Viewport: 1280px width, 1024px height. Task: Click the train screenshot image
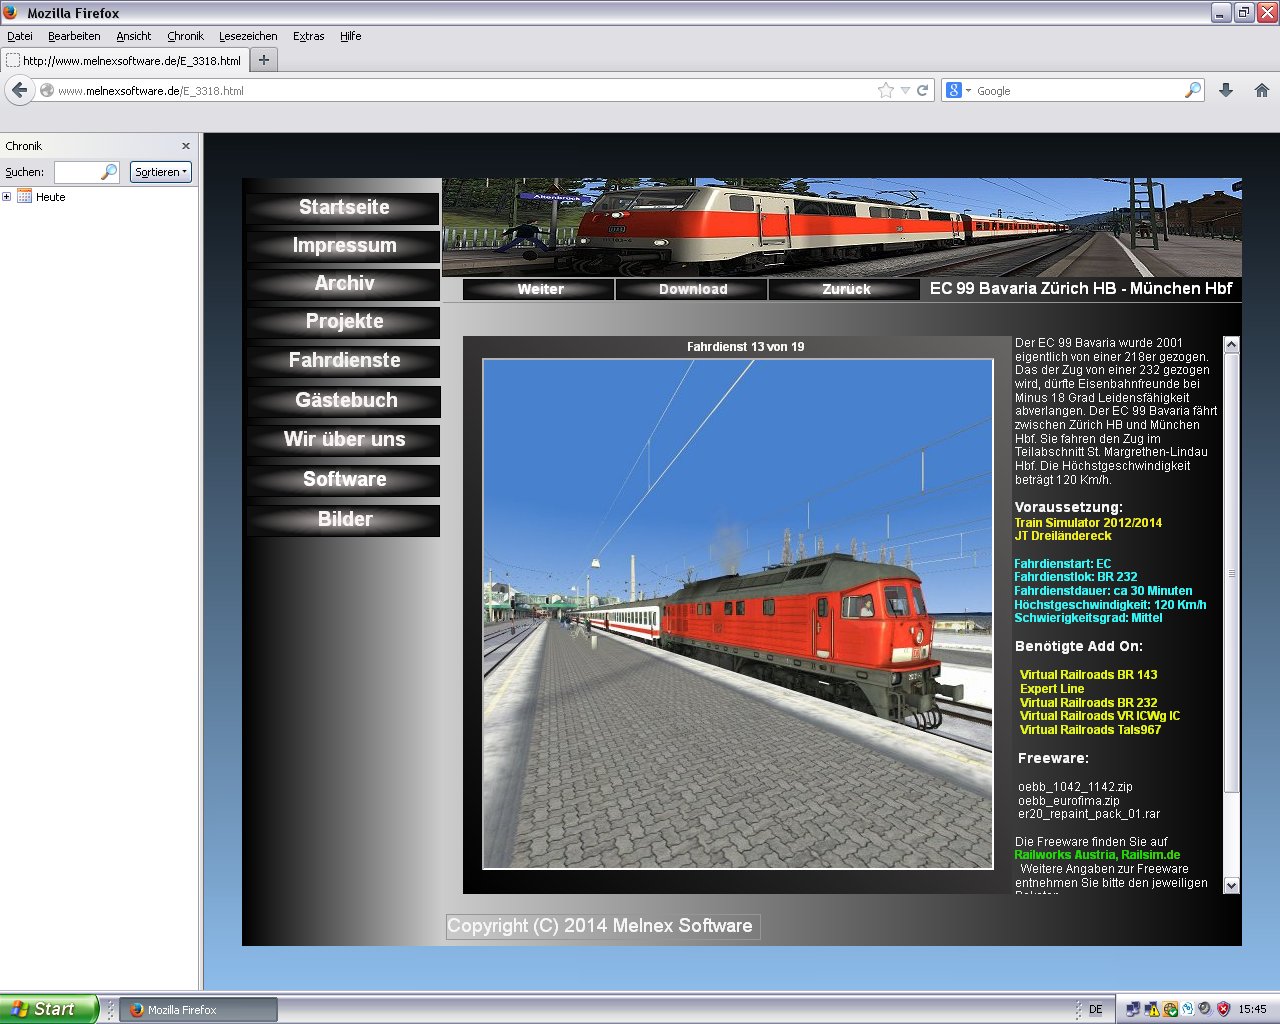point(737,614)
